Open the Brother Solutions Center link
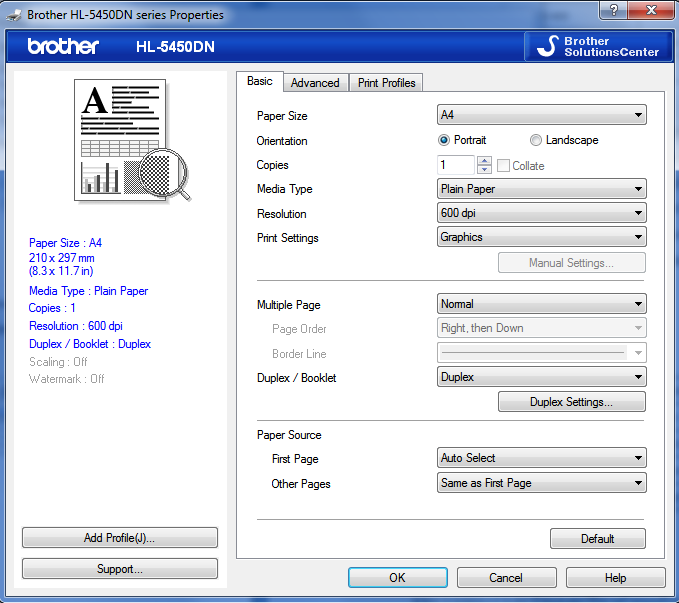 tap(598, 46)
